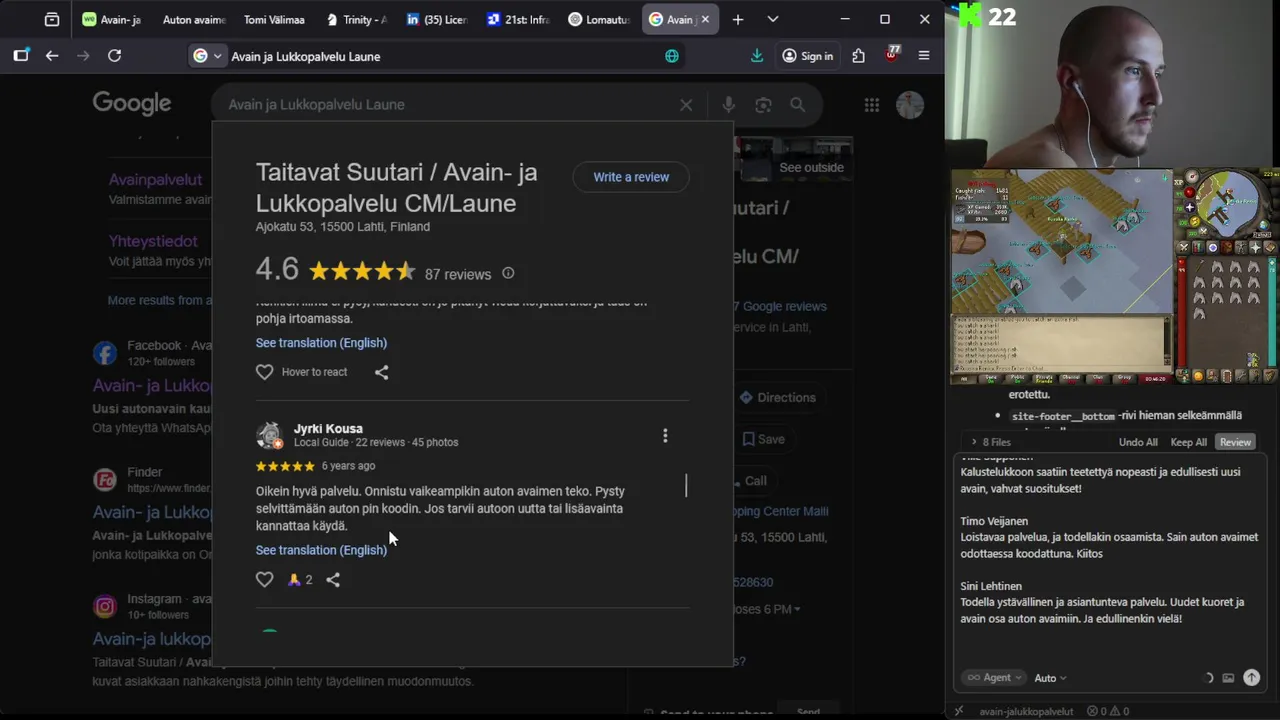1280x720 pixels.
Task: Click 'Keep All' in the editor panel
Action: tap(1188, 442)
